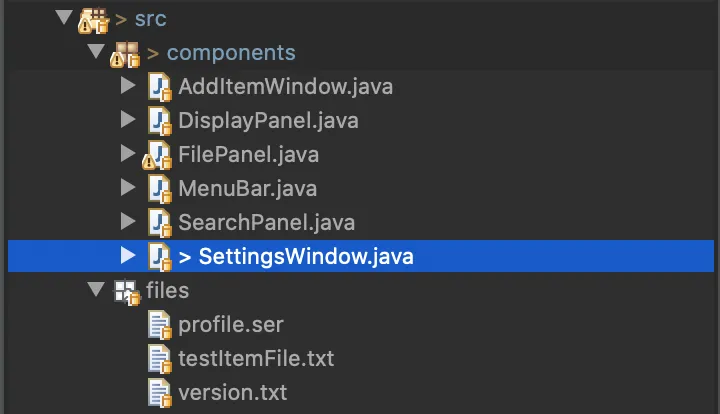The image size is (720, 414).
Task: Select AddItemWindow.java in the tree
Action: point(285,87)
